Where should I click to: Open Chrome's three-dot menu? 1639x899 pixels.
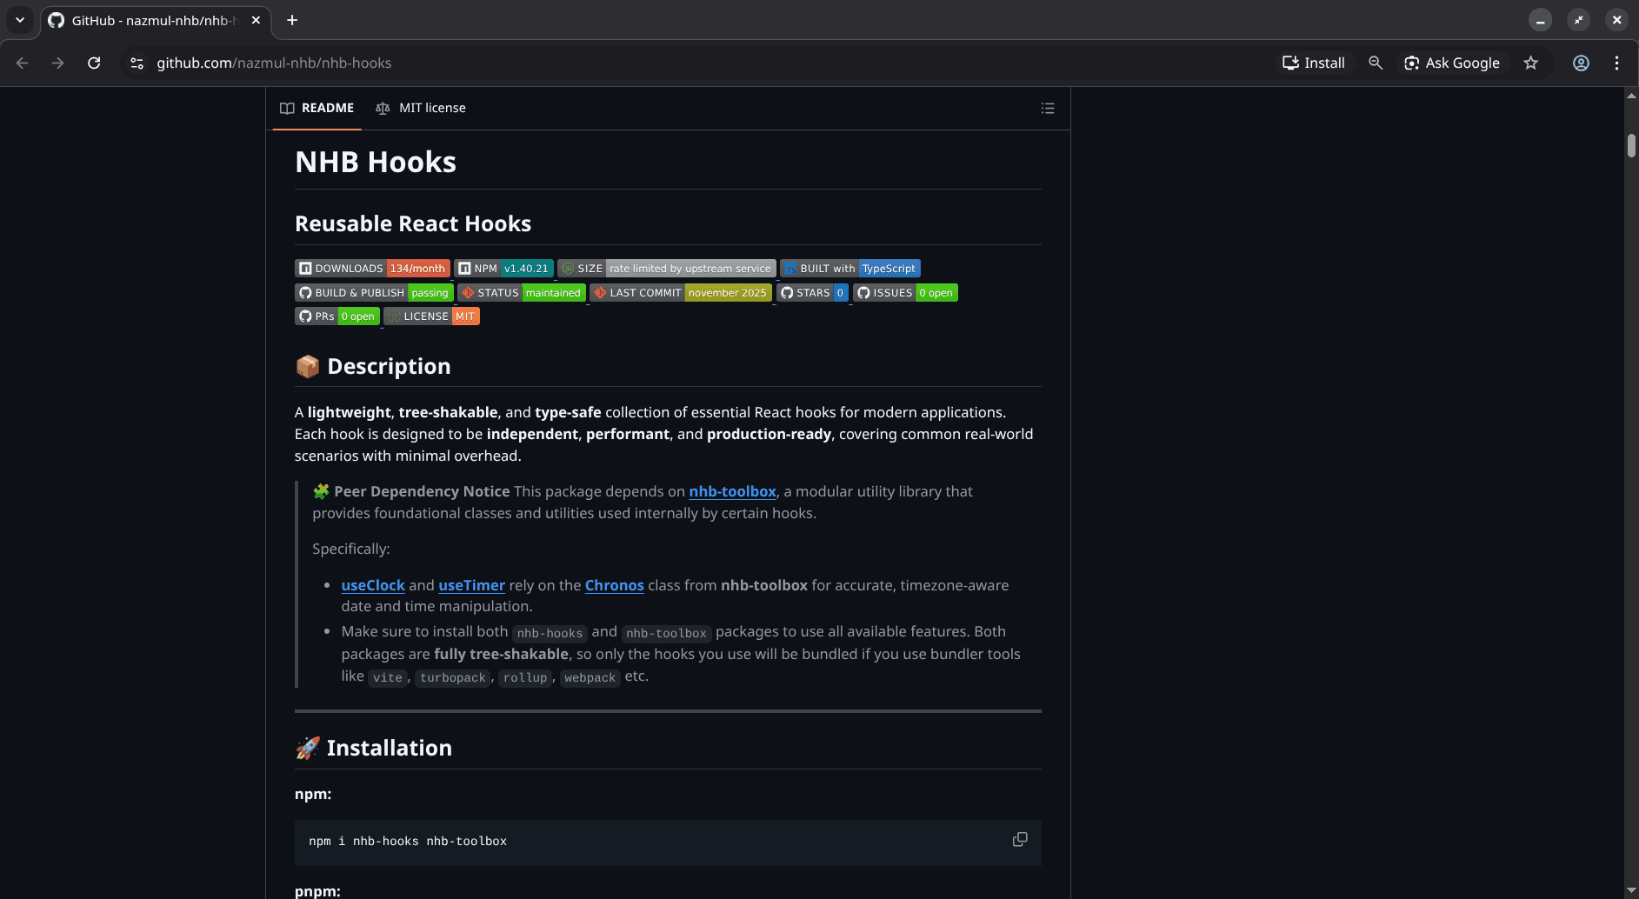1616,63
